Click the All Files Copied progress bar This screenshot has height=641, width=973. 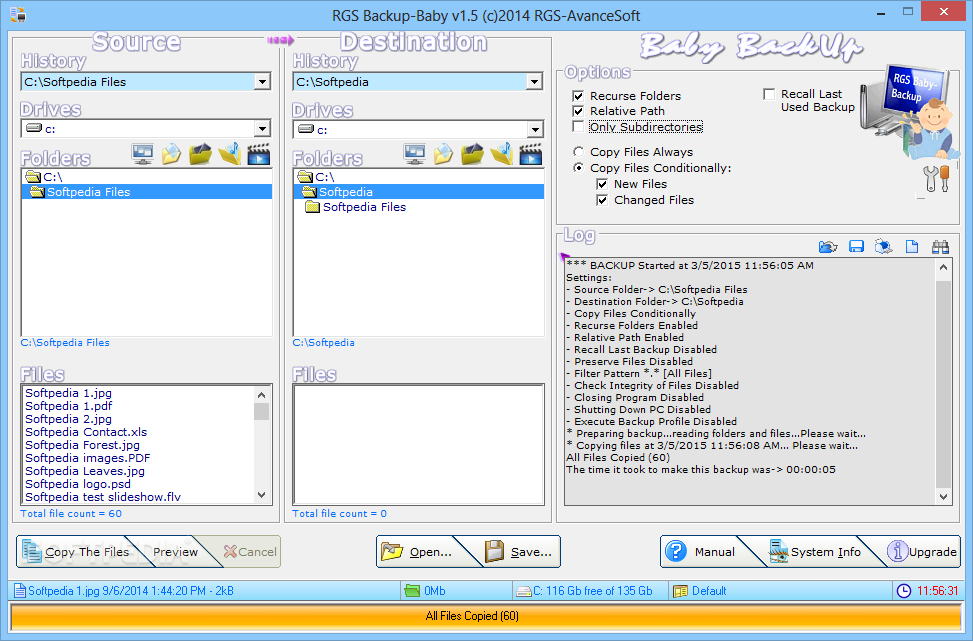[486, 616]
